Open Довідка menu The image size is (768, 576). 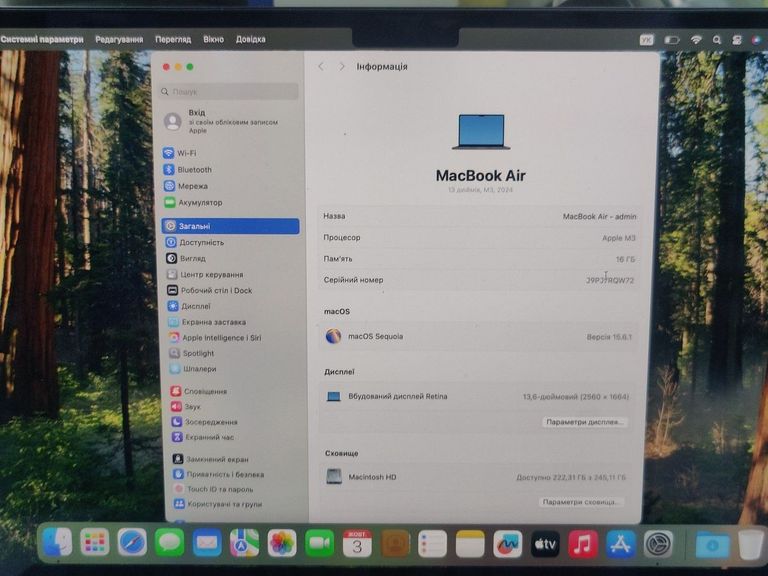[250, 39]
